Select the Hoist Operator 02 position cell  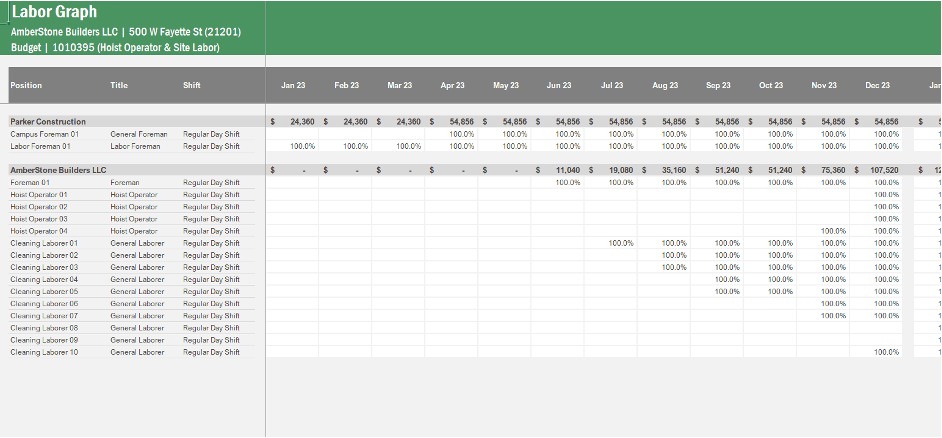pyautogui.click(x=39, y=207)
